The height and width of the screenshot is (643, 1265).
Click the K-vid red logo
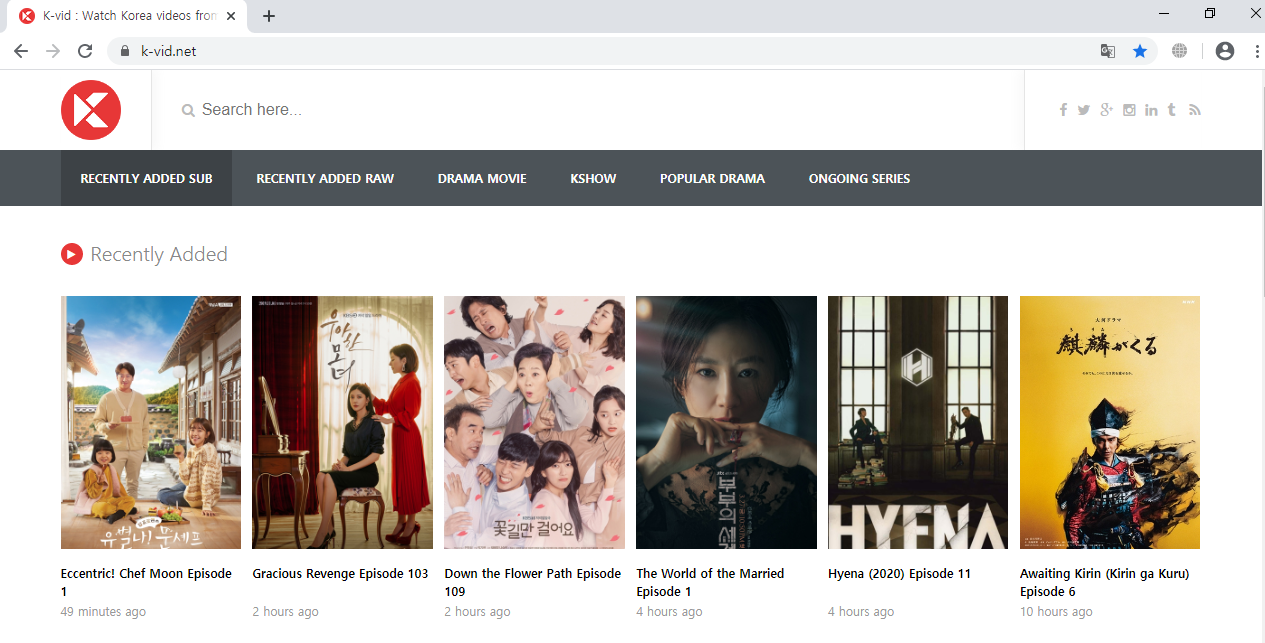tap(91, 110)
